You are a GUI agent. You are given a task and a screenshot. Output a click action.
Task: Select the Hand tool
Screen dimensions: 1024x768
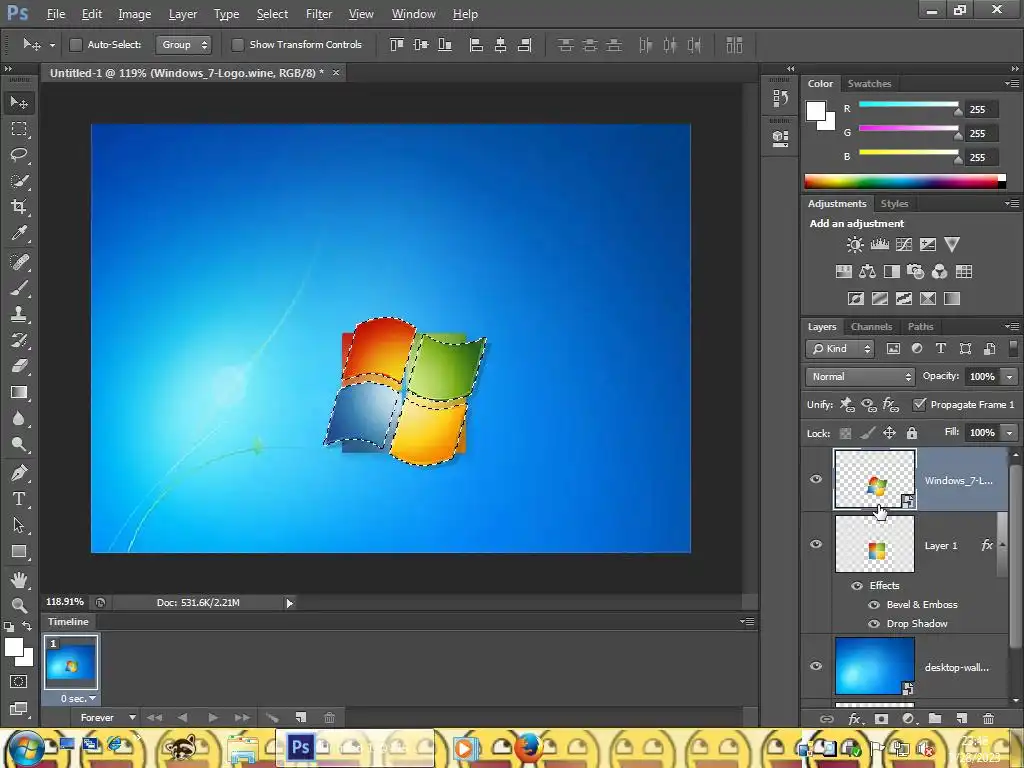[19, 579]
